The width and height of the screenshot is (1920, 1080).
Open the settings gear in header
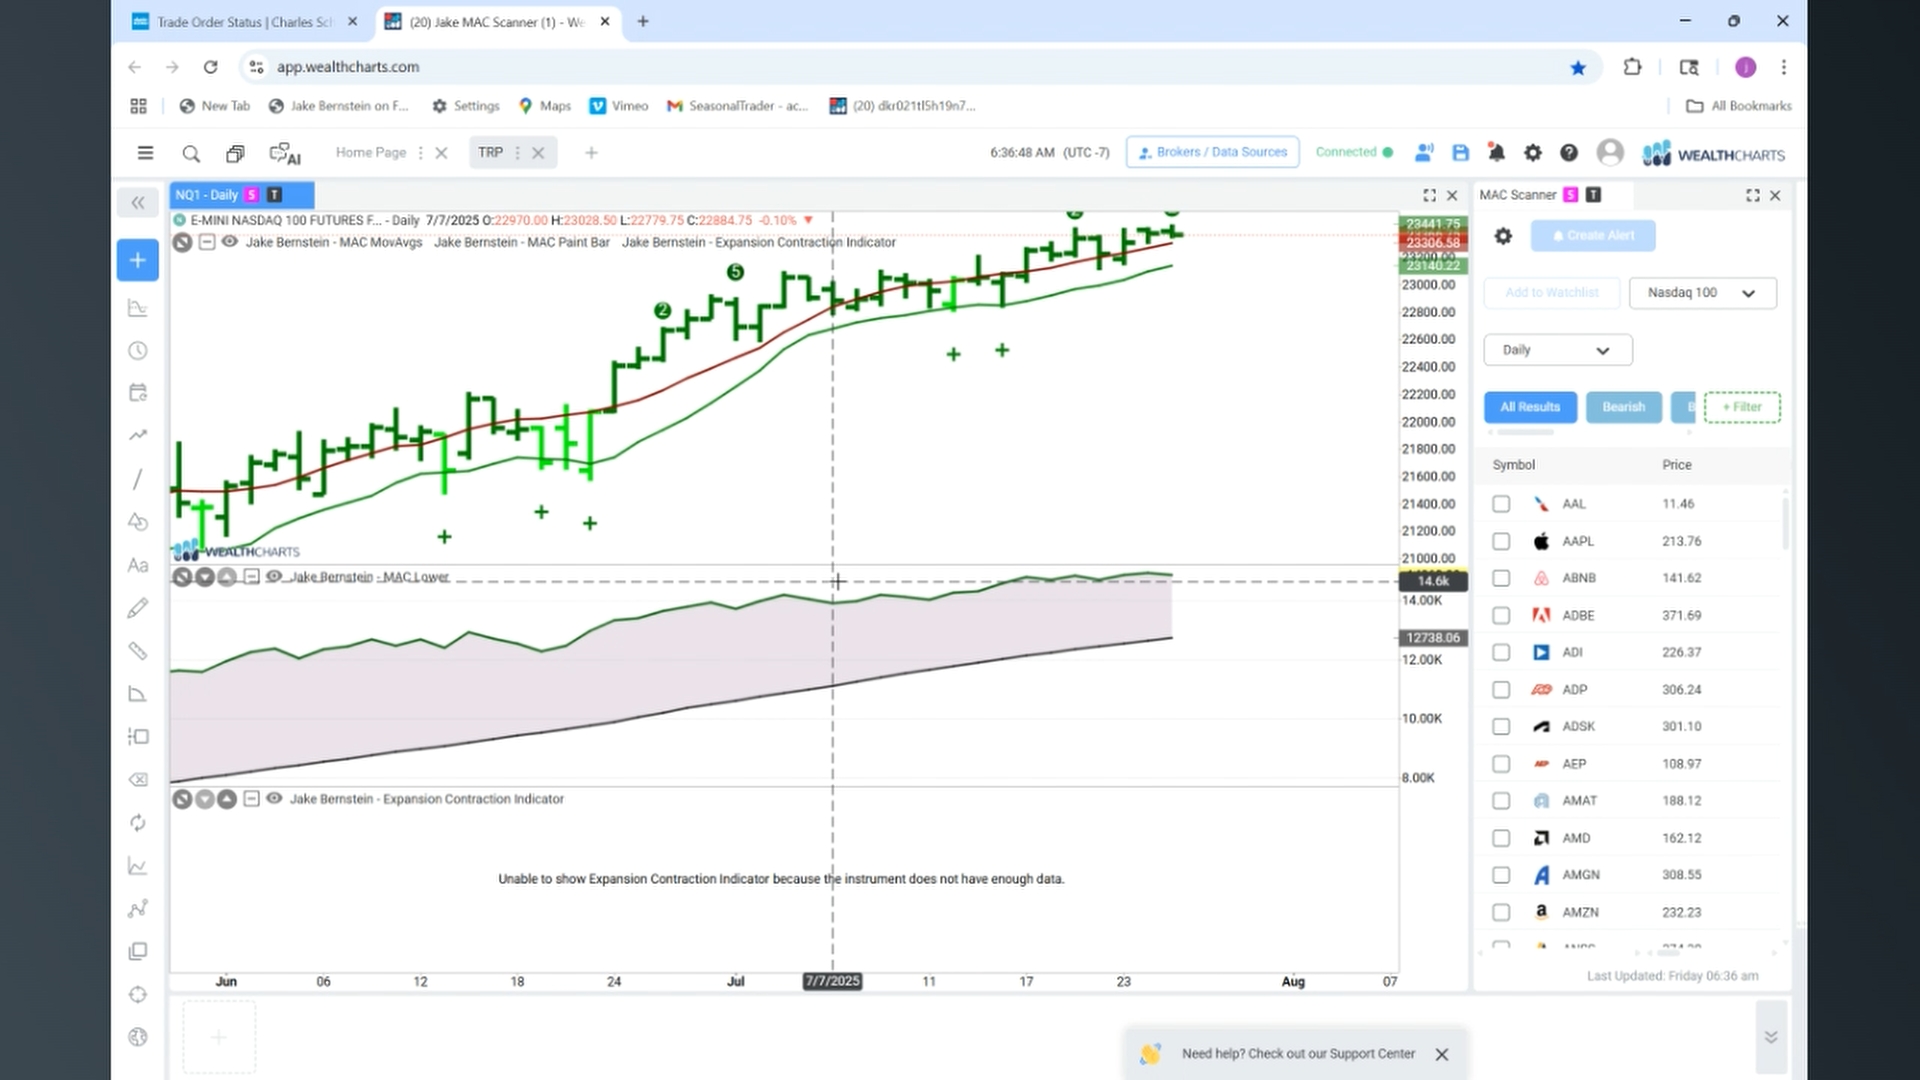point(1532,153)
